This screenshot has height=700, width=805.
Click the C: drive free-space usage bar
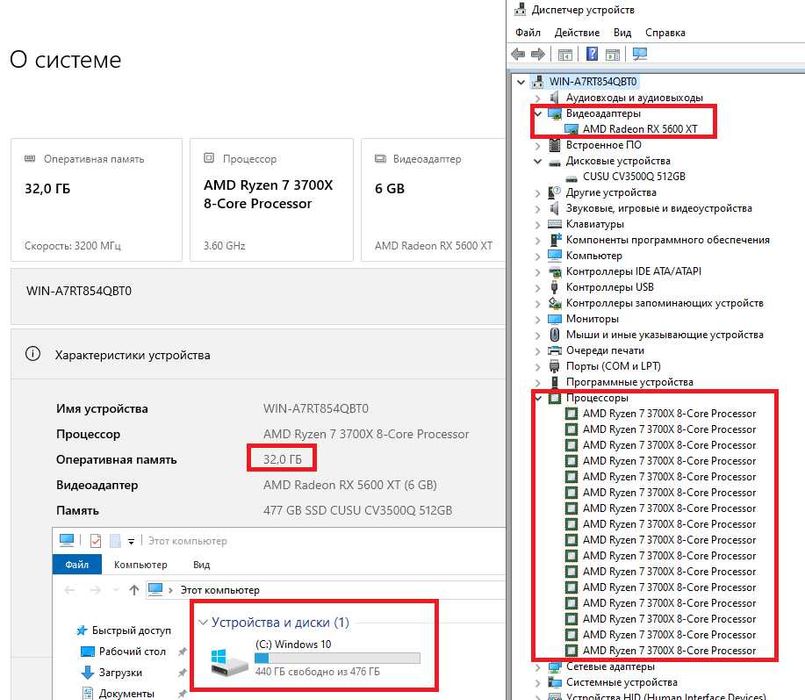pyautogui.click(x=337, y=658)
